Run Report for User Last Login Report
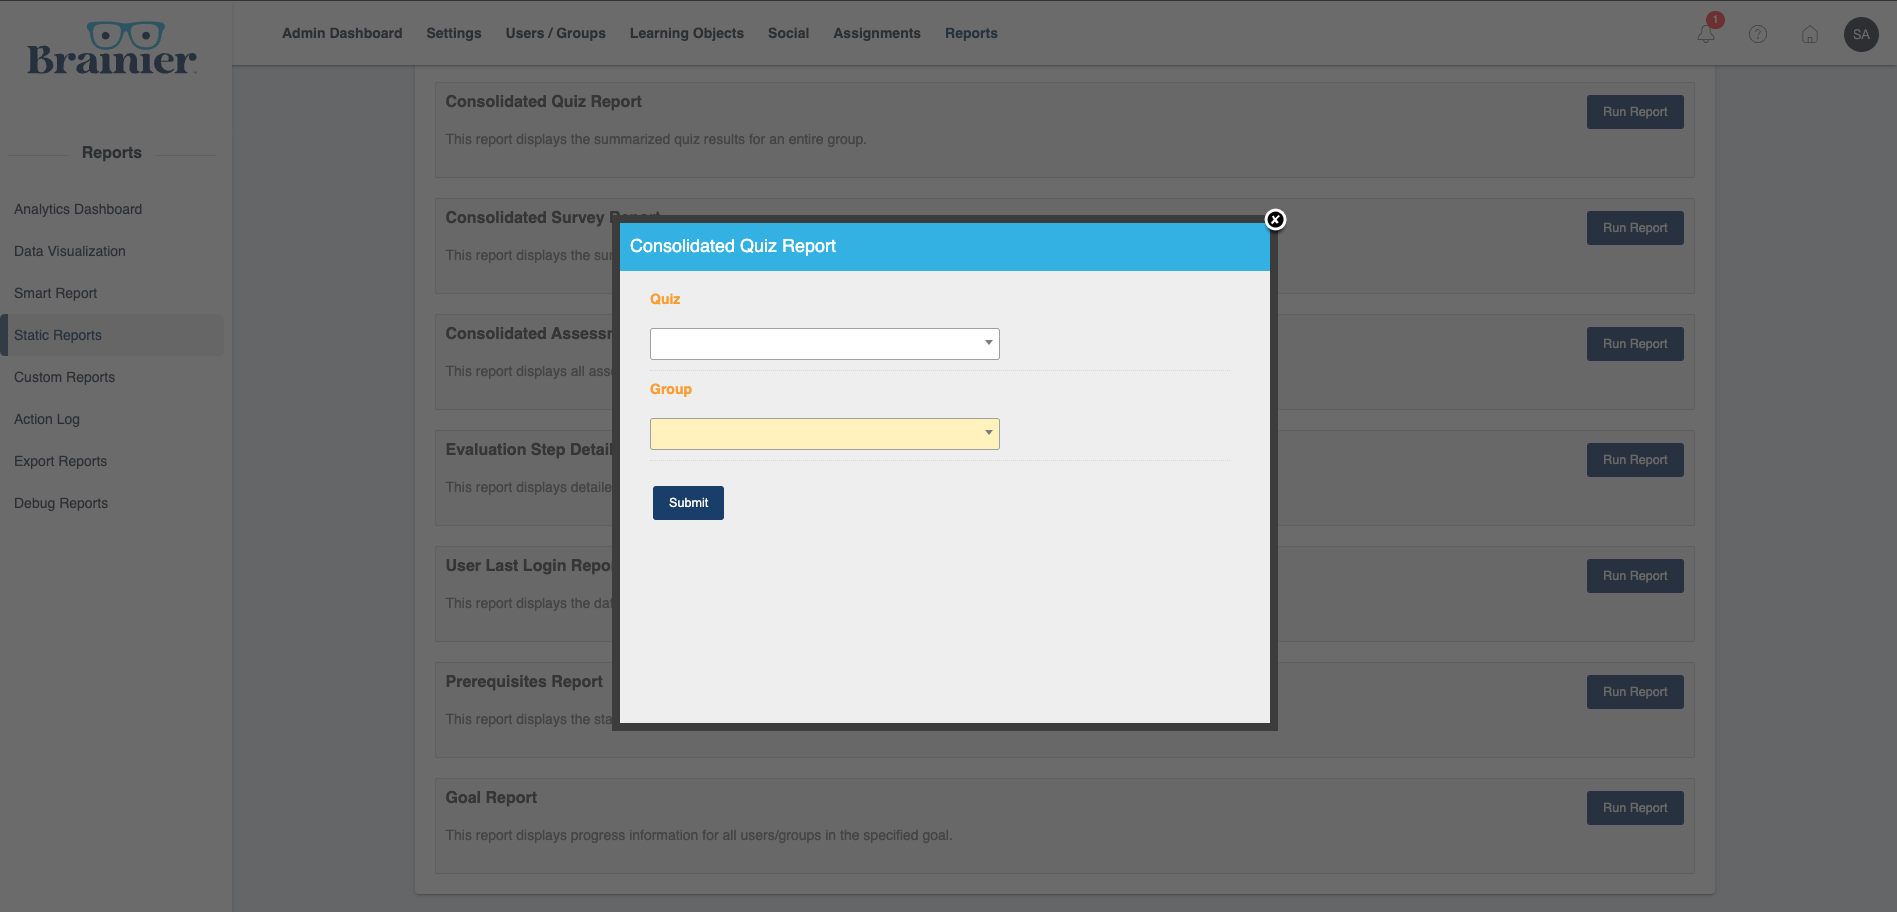Screen dimensions: 1897x912 (x=1635, y=576)
